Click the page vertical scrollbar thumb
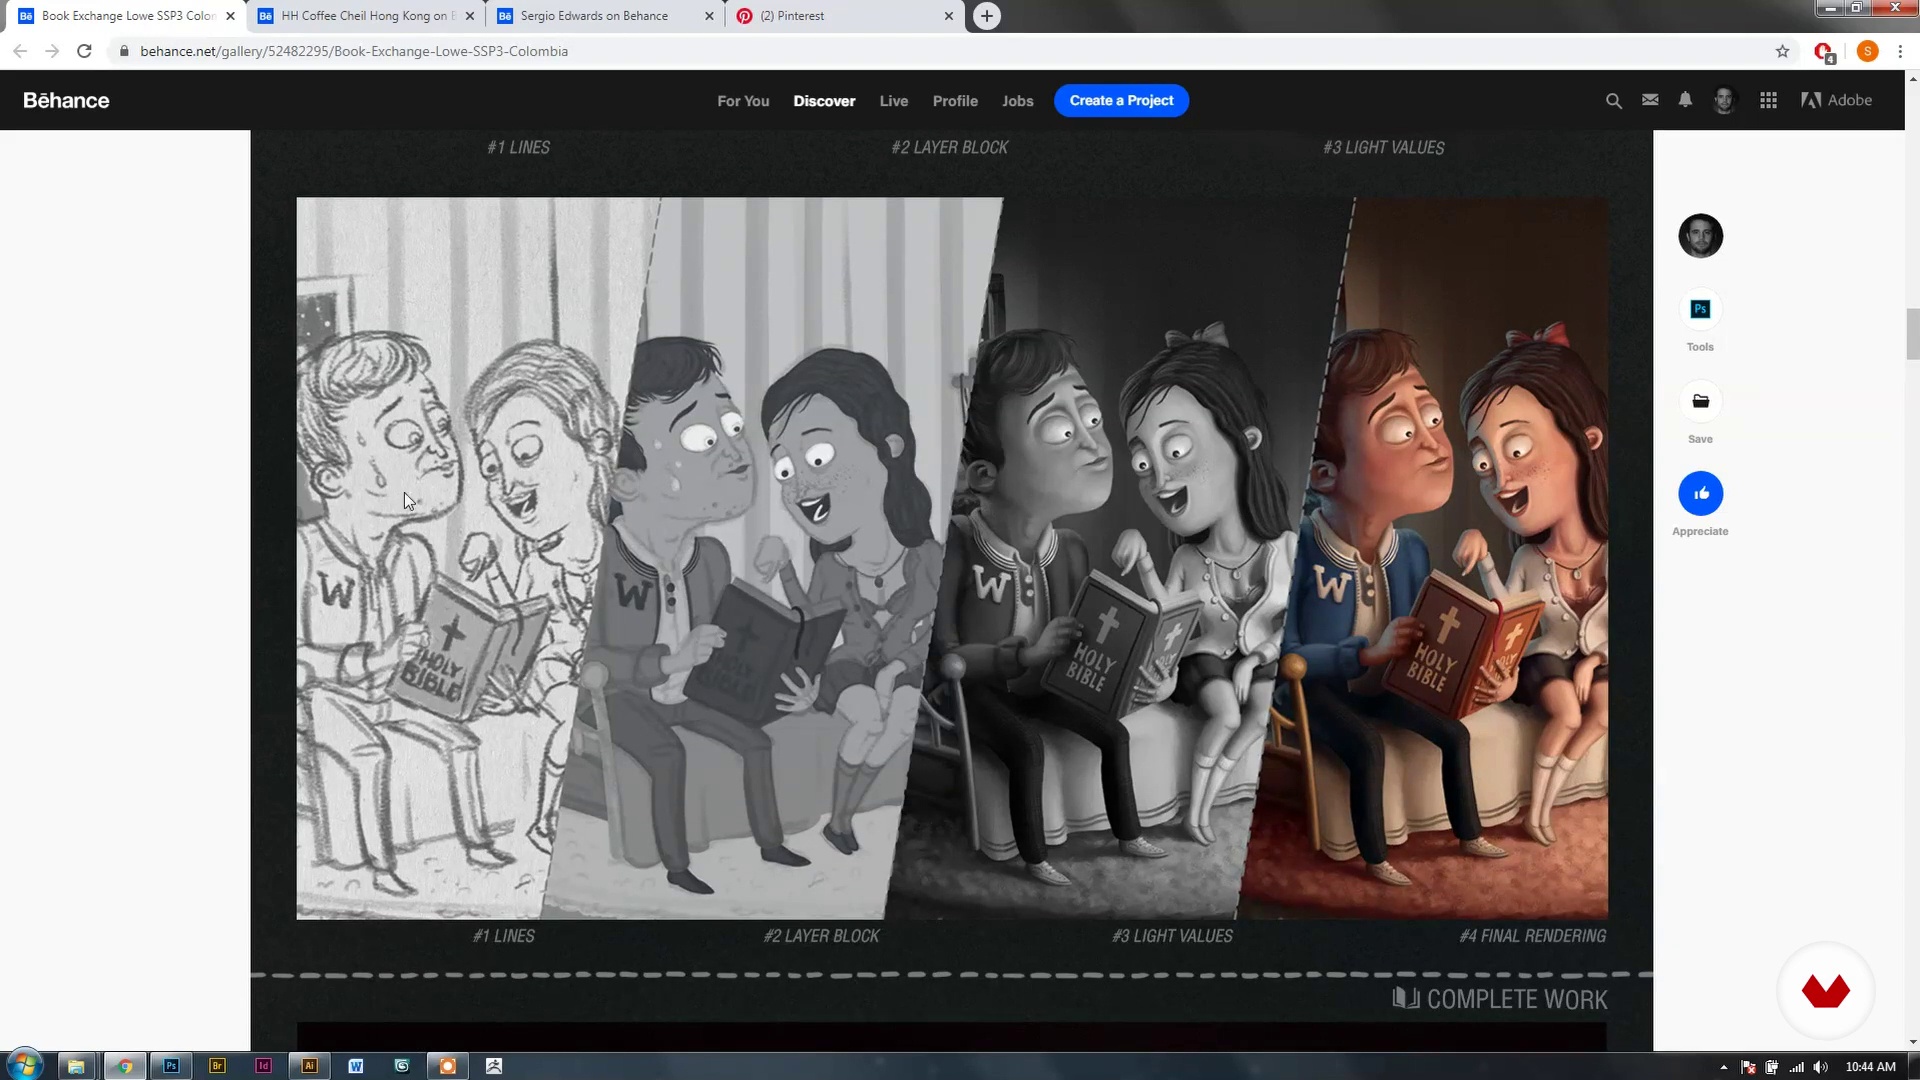Screen dimensions: 1920x1080 click(1912, 334)
